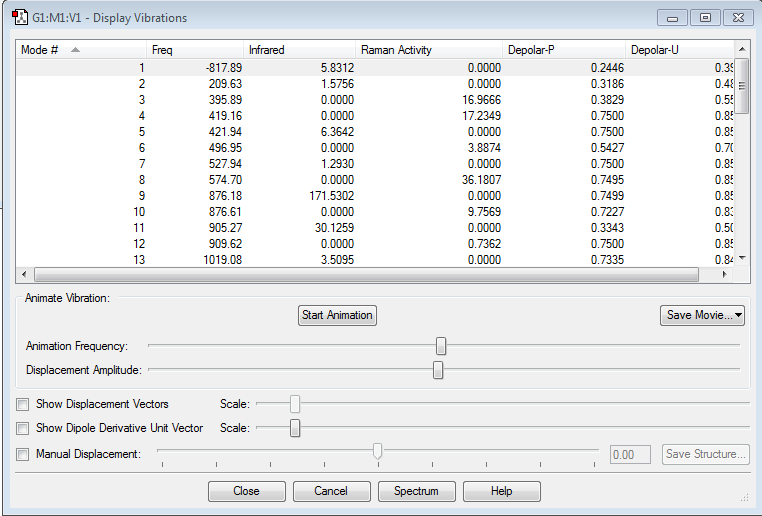
Task: Sort table by Infrared column
Action: [299, 50]
